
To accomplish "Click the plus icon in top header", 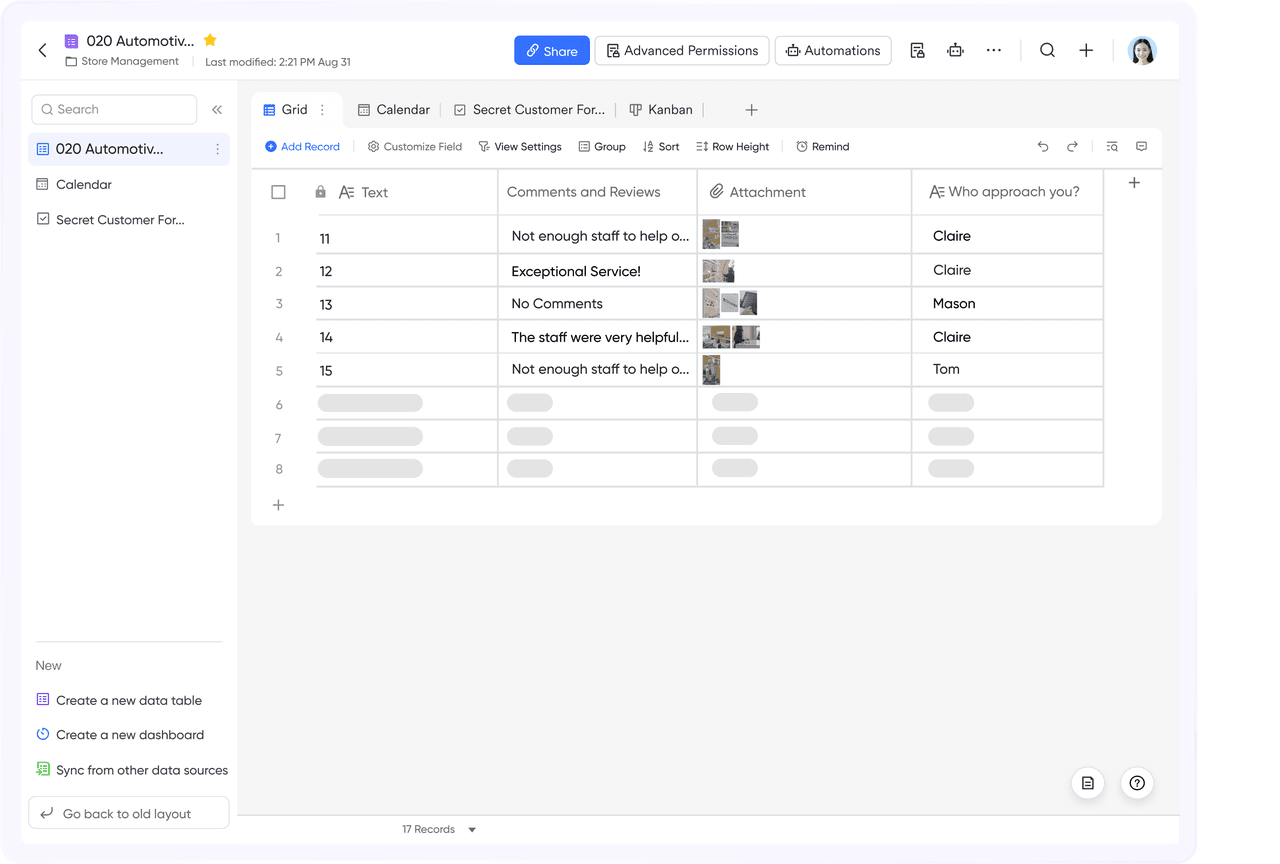I will (x=1086, y=50).
